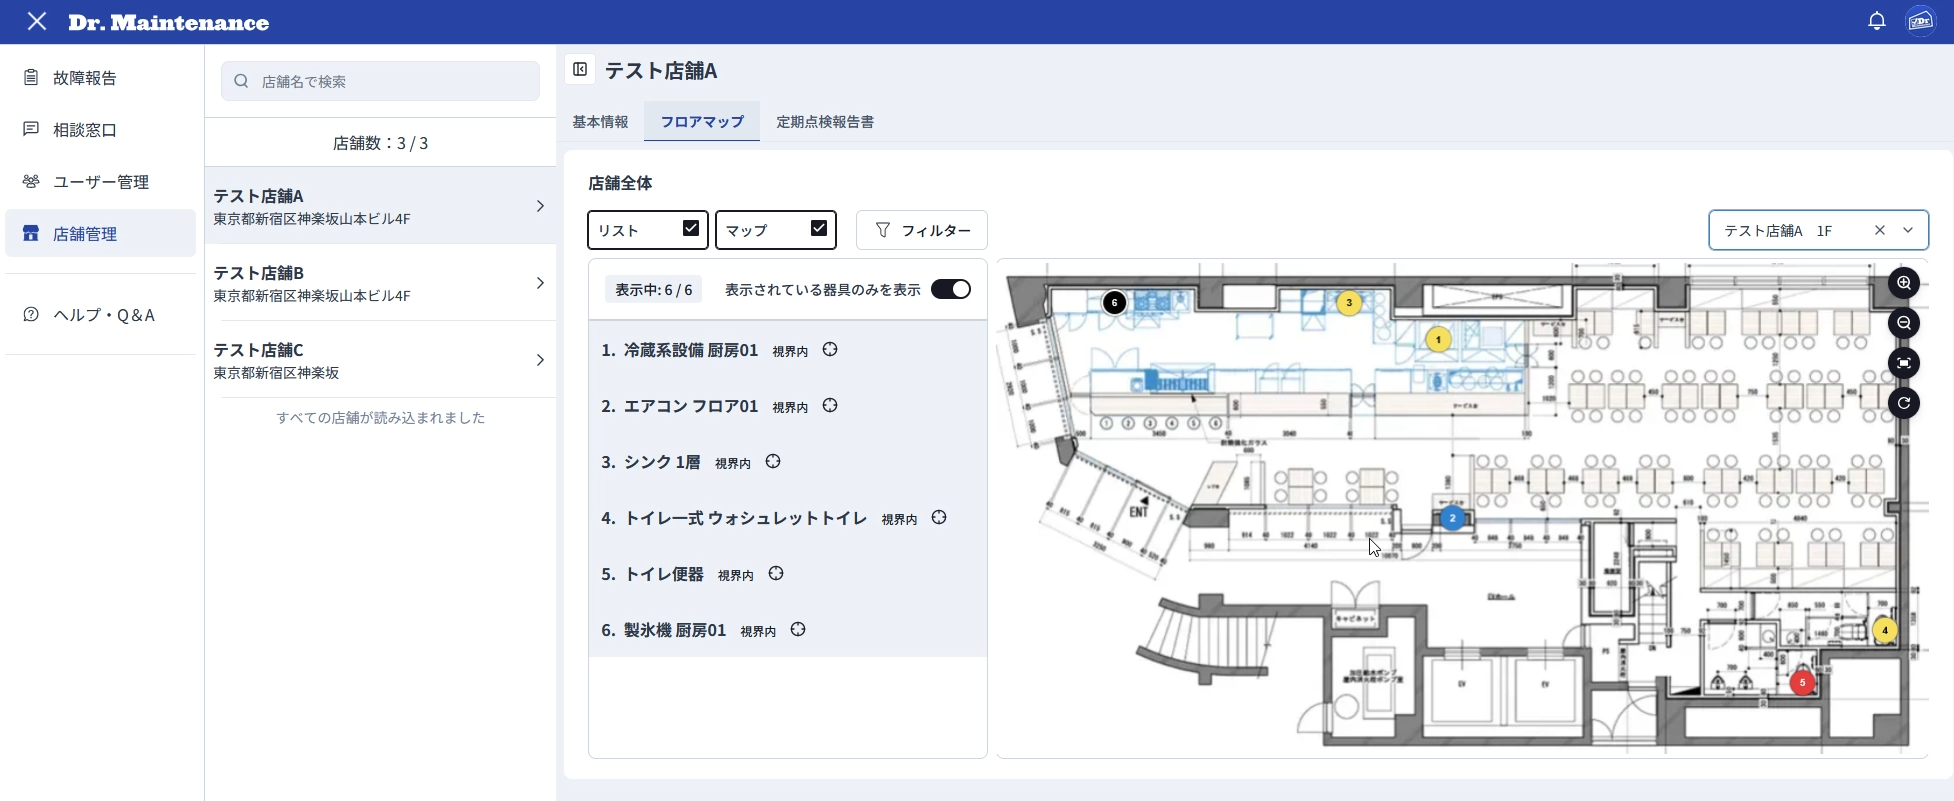Switch to フロアマップ tab
1954x801 pixels.
tap(702, 121)
